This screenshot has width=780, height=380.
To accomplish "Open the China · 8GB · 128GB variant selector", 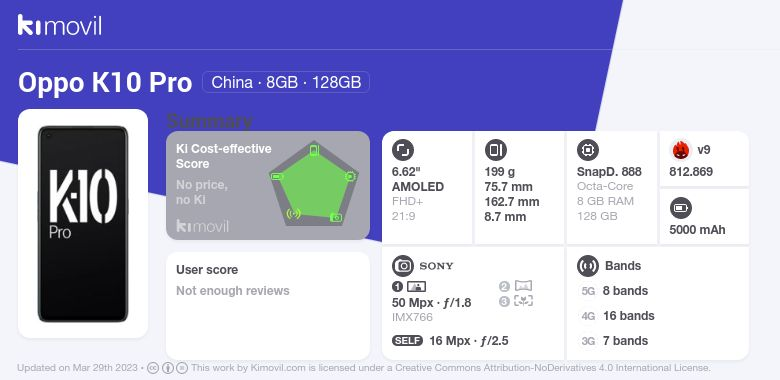I will pos(286,82).
